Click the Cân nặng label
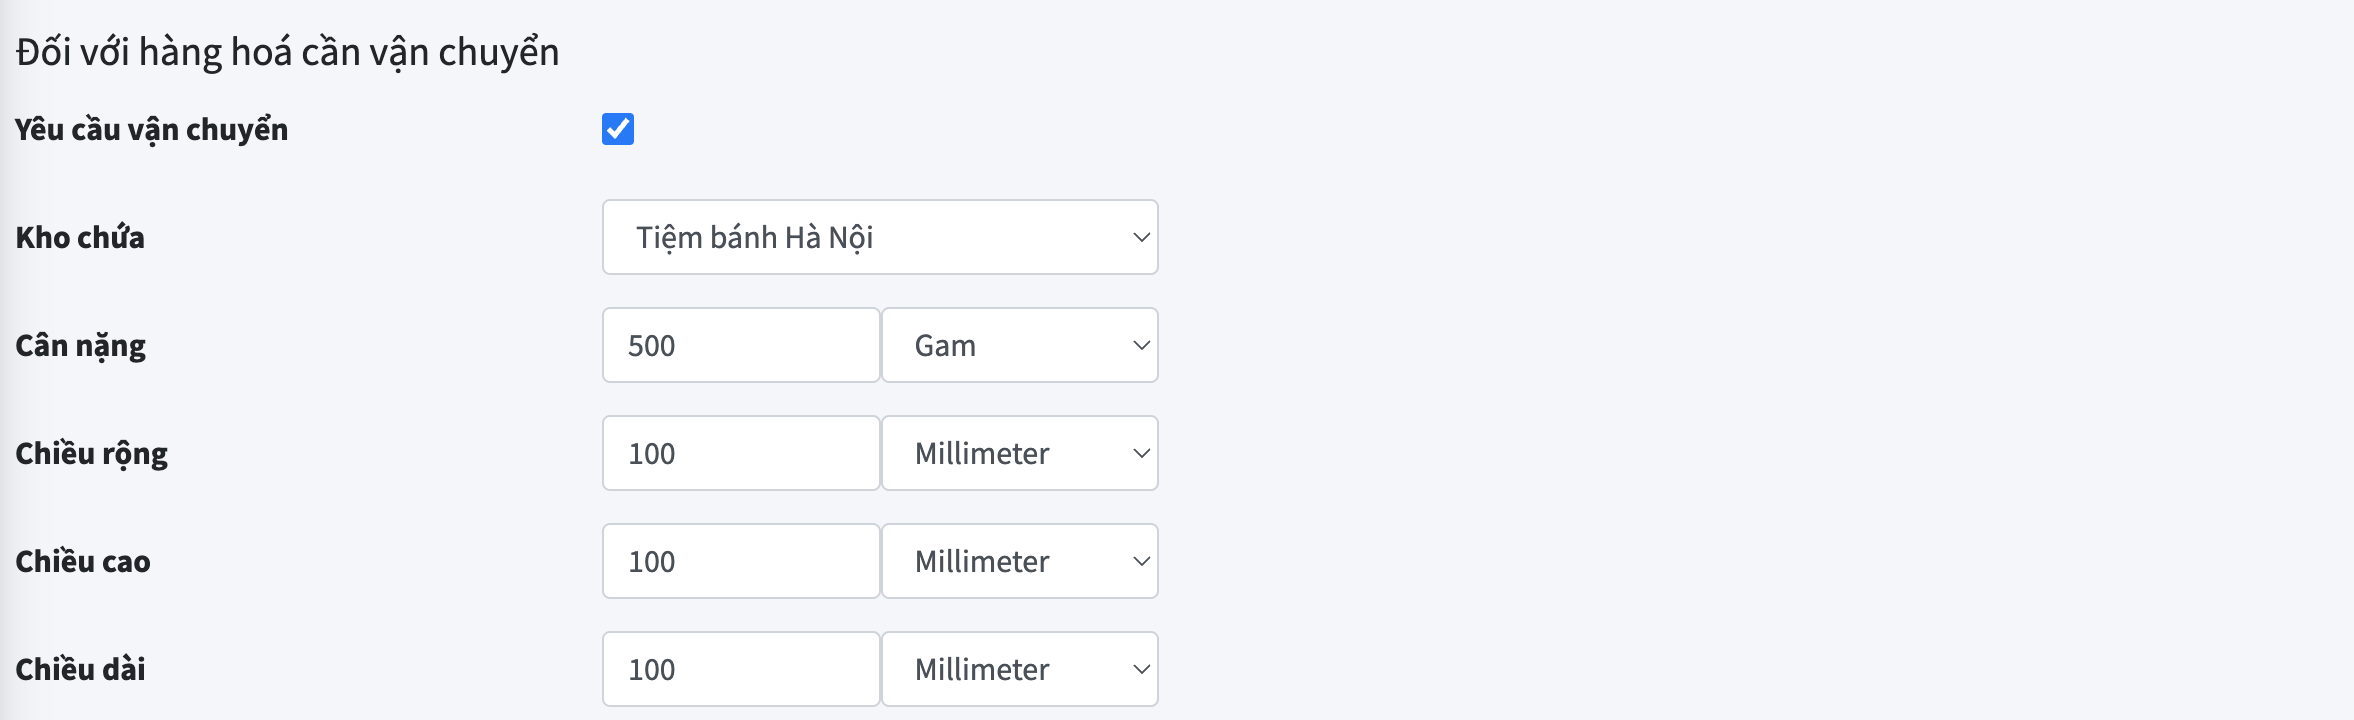2354x720 pixels. click(x=80, y=346)
